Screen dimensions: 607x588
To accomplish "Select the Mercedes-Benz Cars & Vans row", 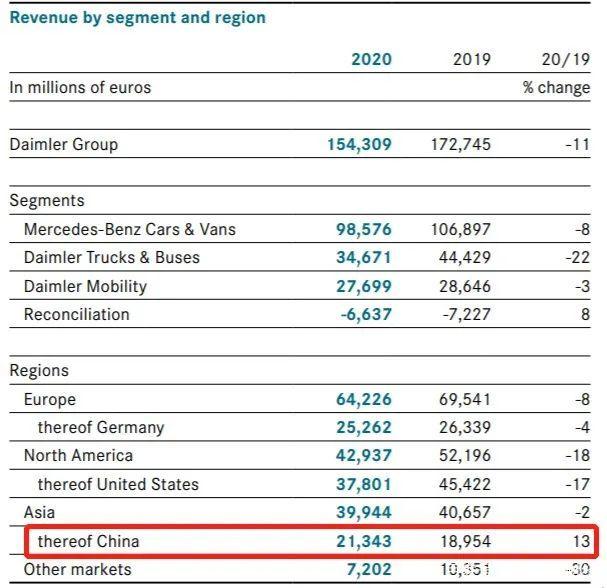I will [x=130, y=229].
